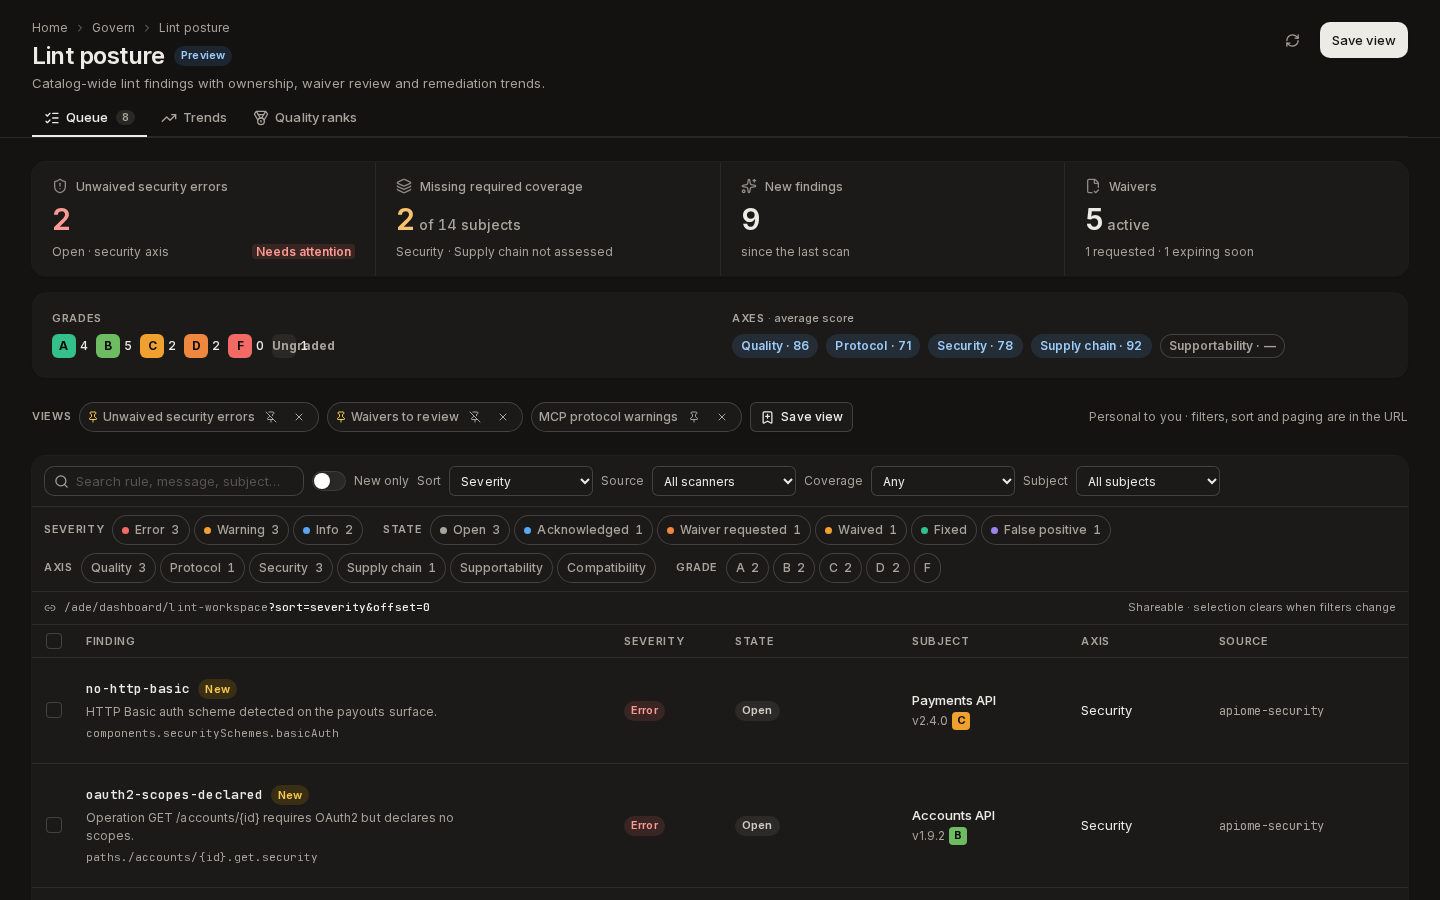Select the False positive state filter chip
1440x900 pixels.
click(1046, 530)
